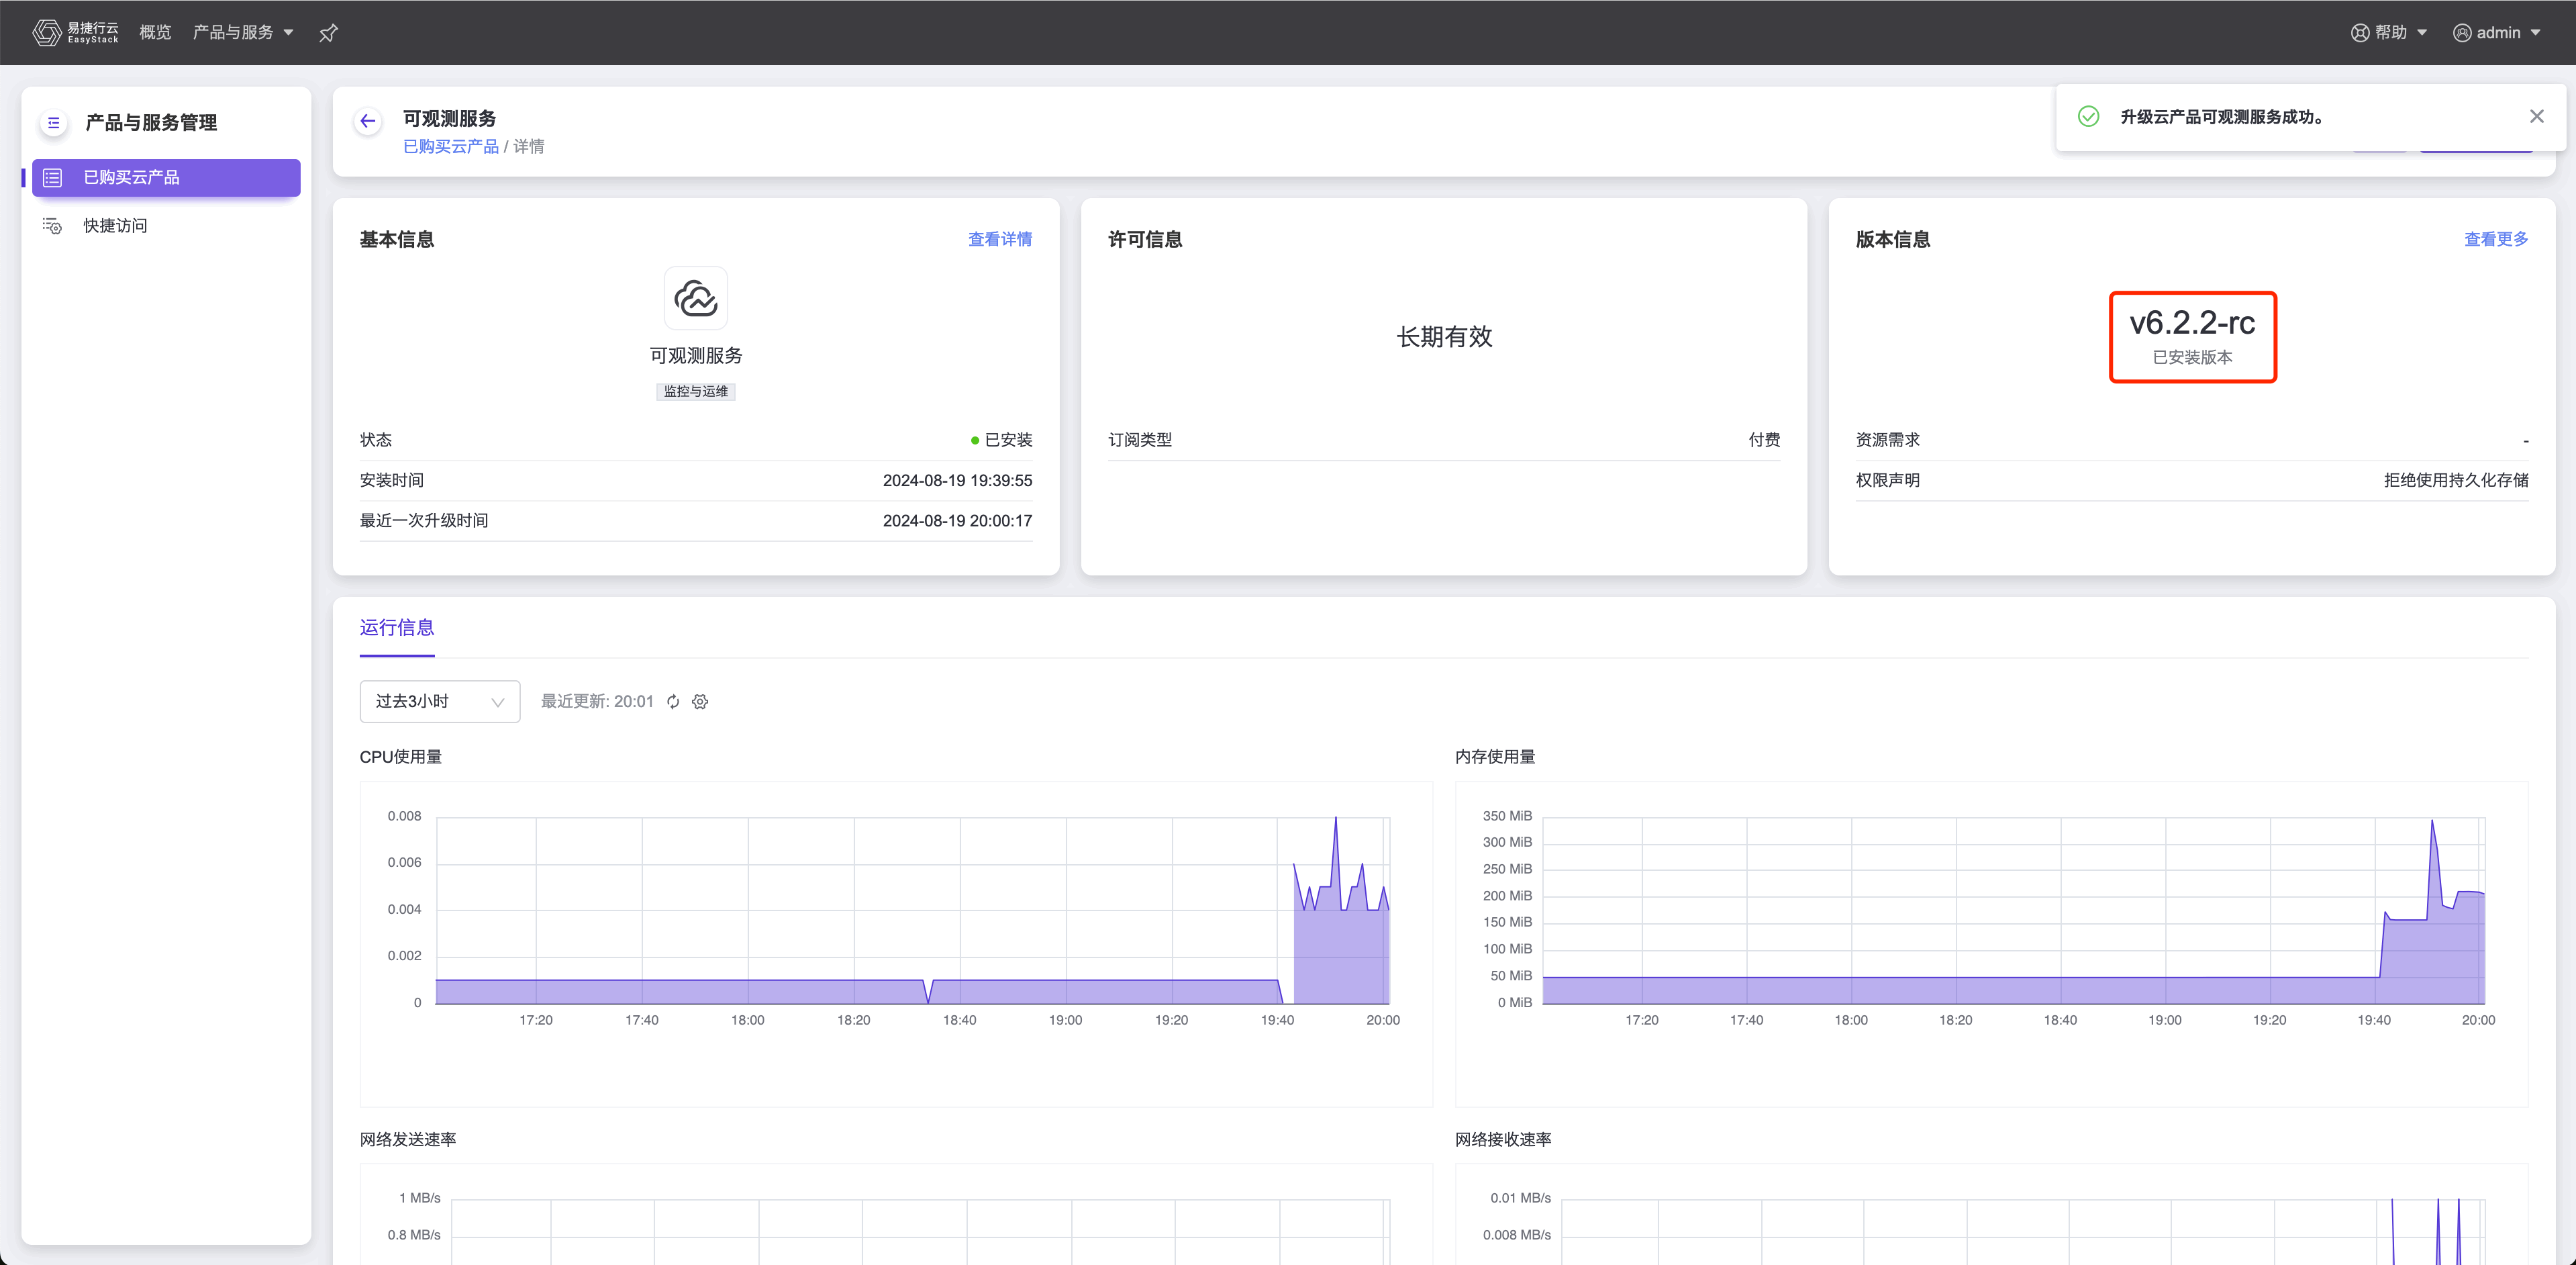Open the 产品与服务 dropdown menu

[x=243, y=32]
